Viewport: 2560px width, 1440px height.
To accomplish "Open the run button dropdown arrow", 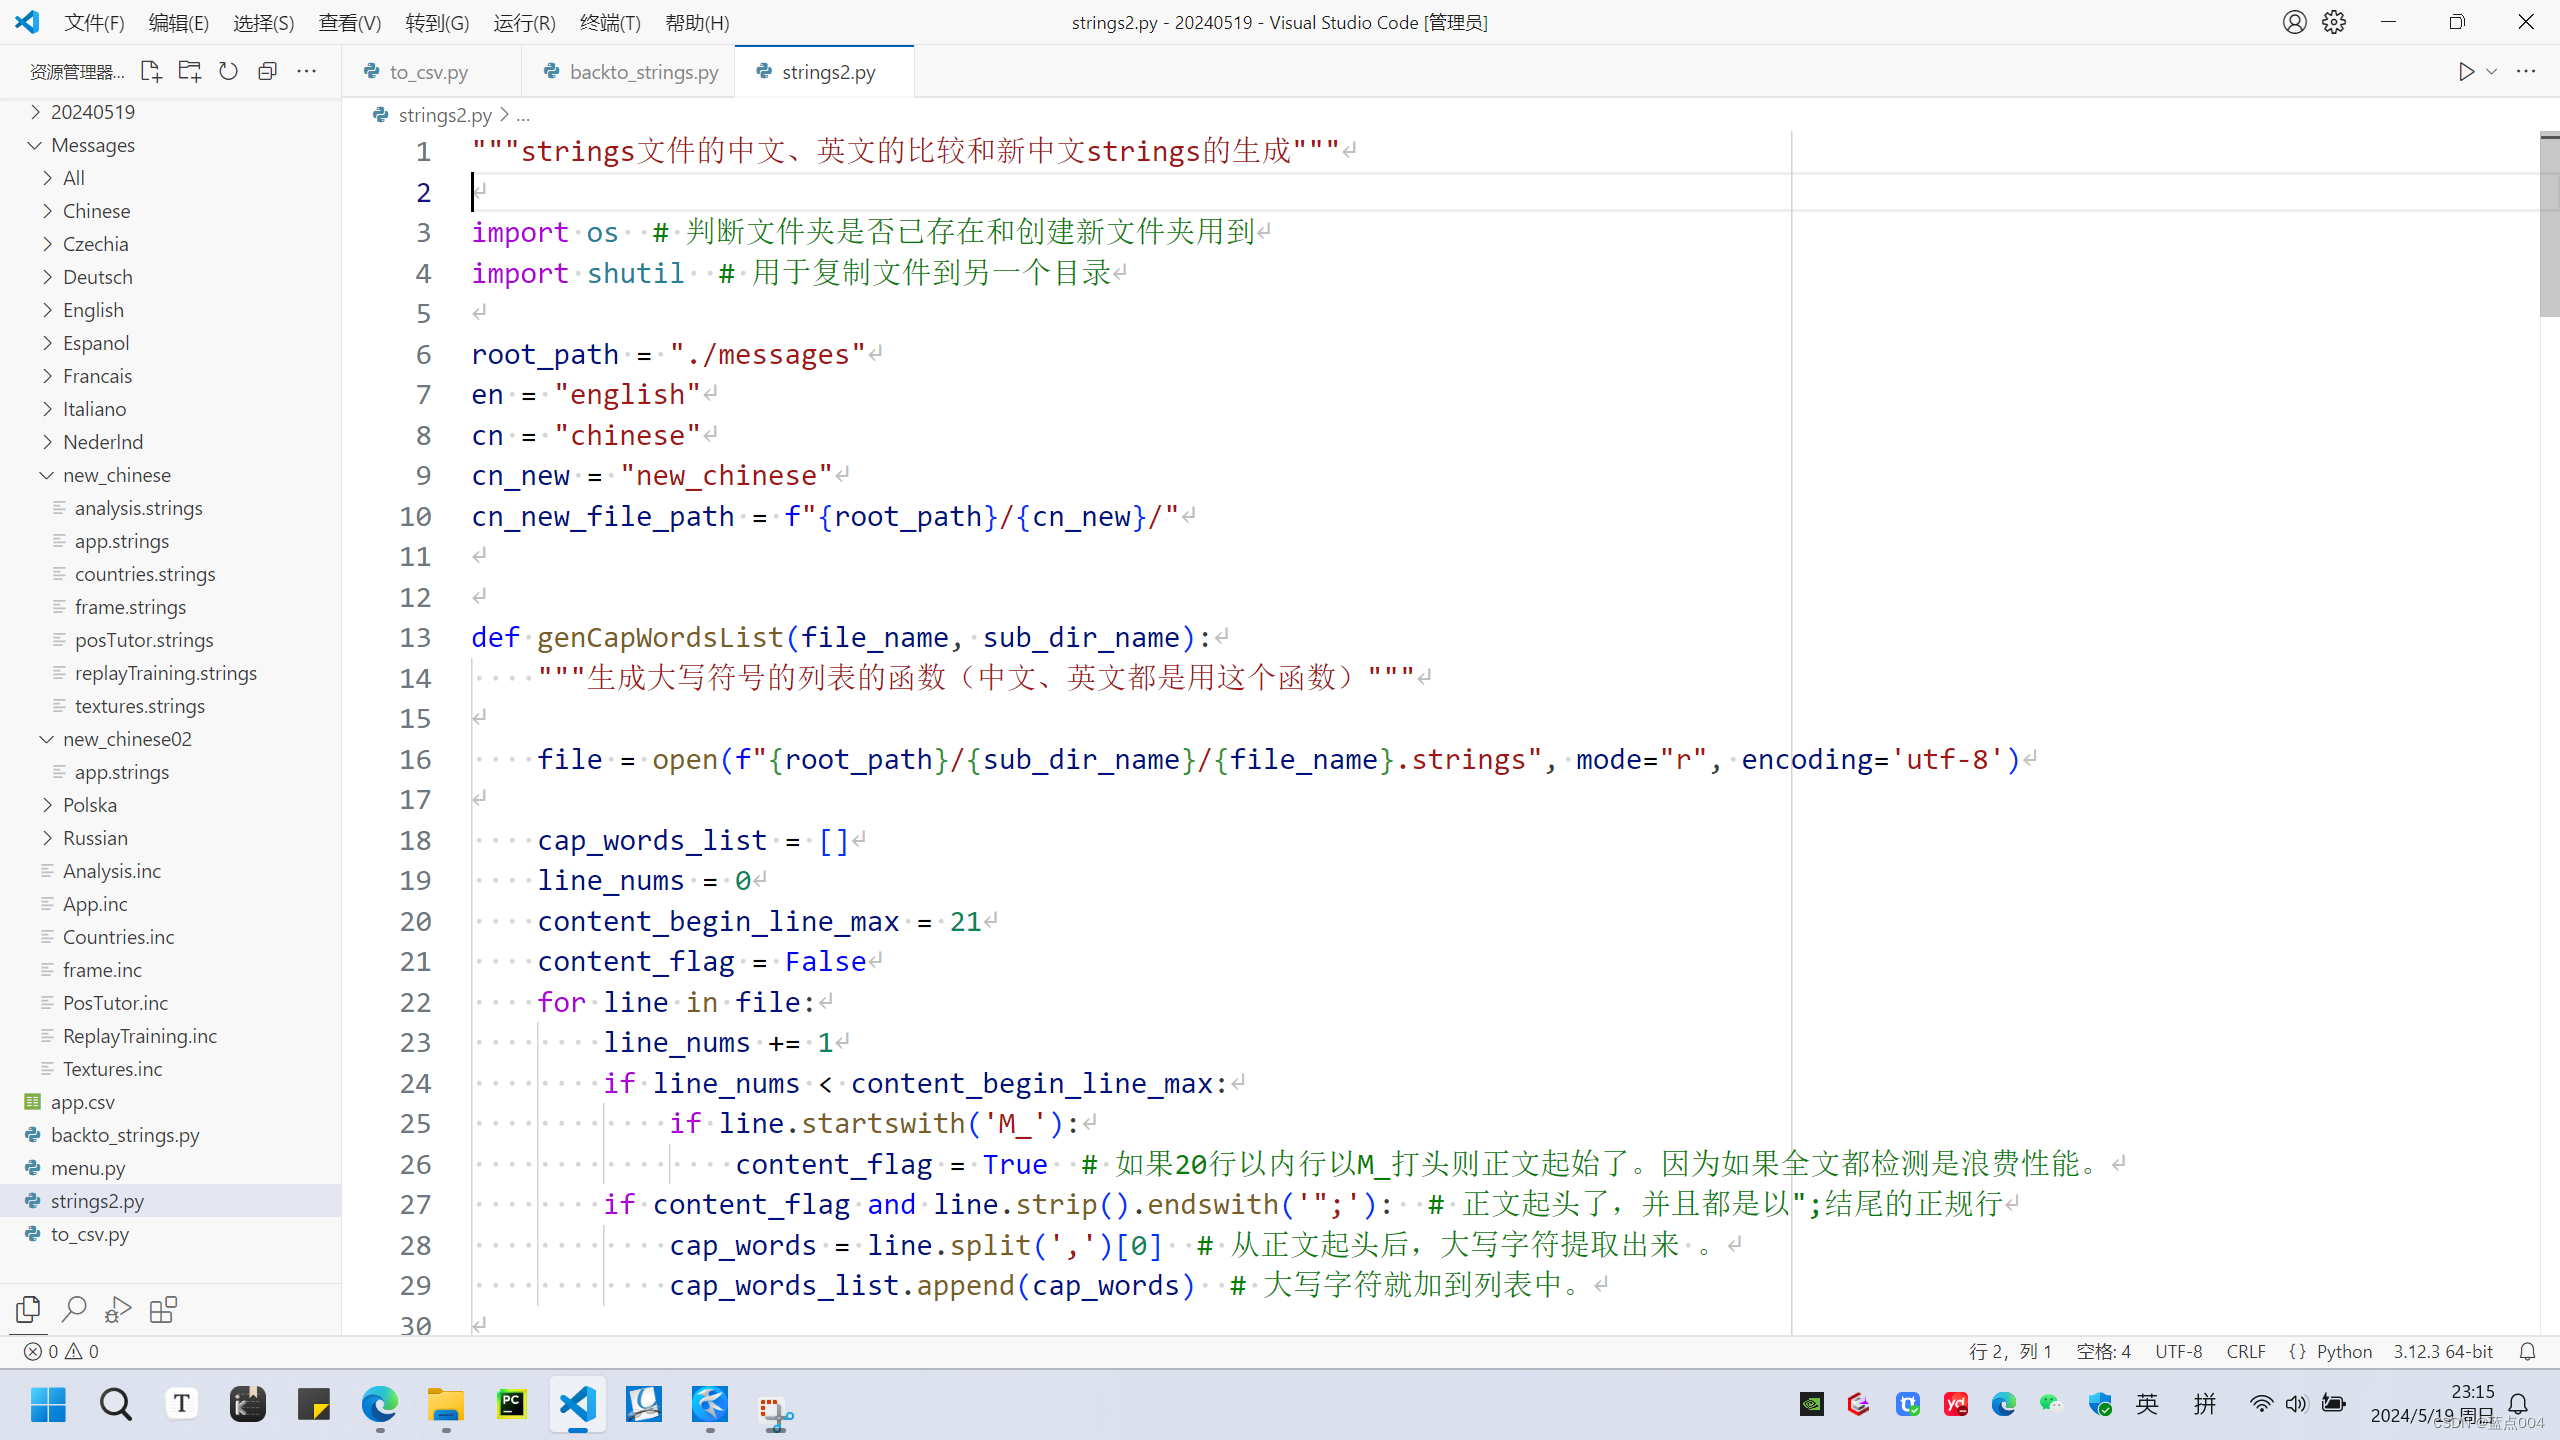I will tap(2491, 71).
